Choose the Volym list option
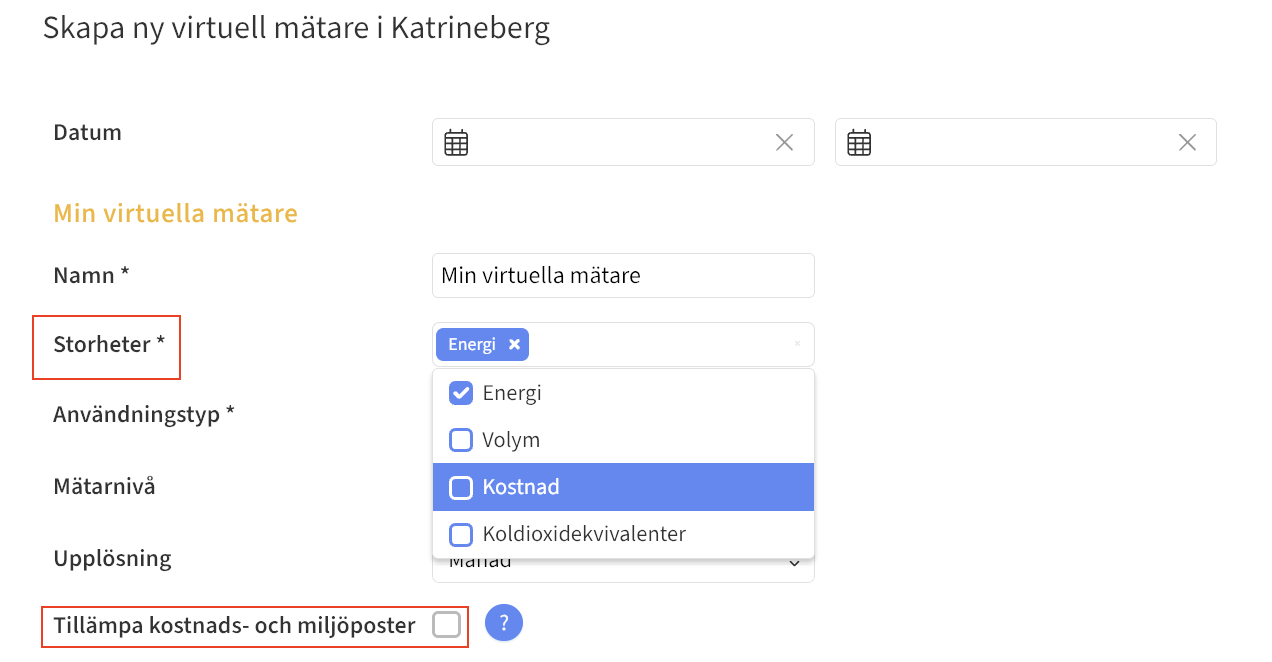This screenshot has height=662, width=1272. (511, 440)
